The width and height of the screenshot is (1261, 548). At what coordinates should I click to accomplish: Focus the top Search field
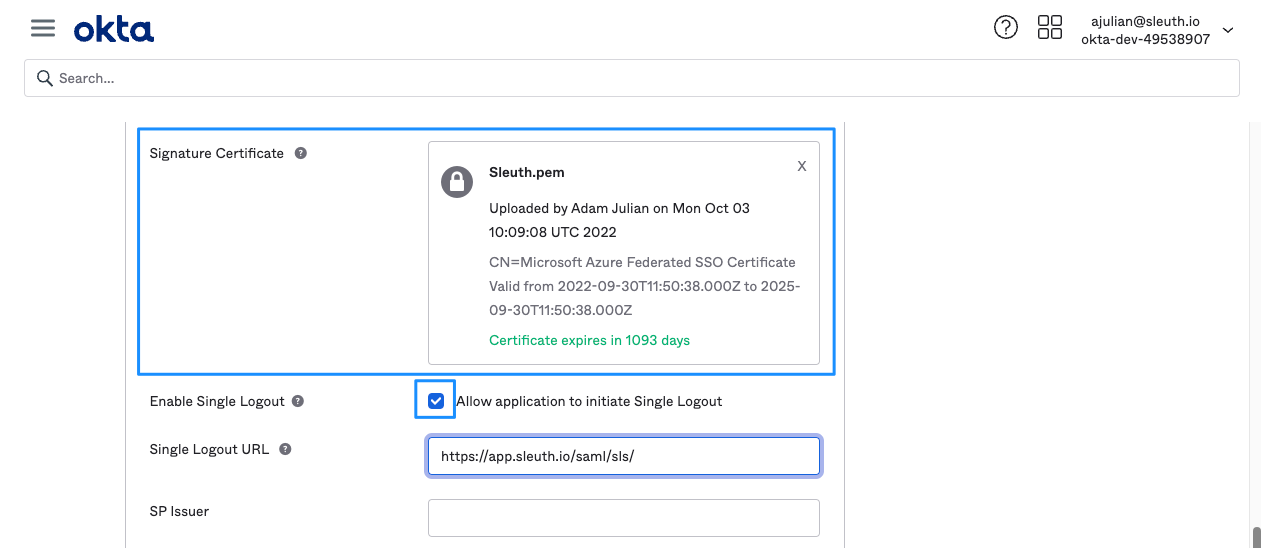click(x=640, y=78)
